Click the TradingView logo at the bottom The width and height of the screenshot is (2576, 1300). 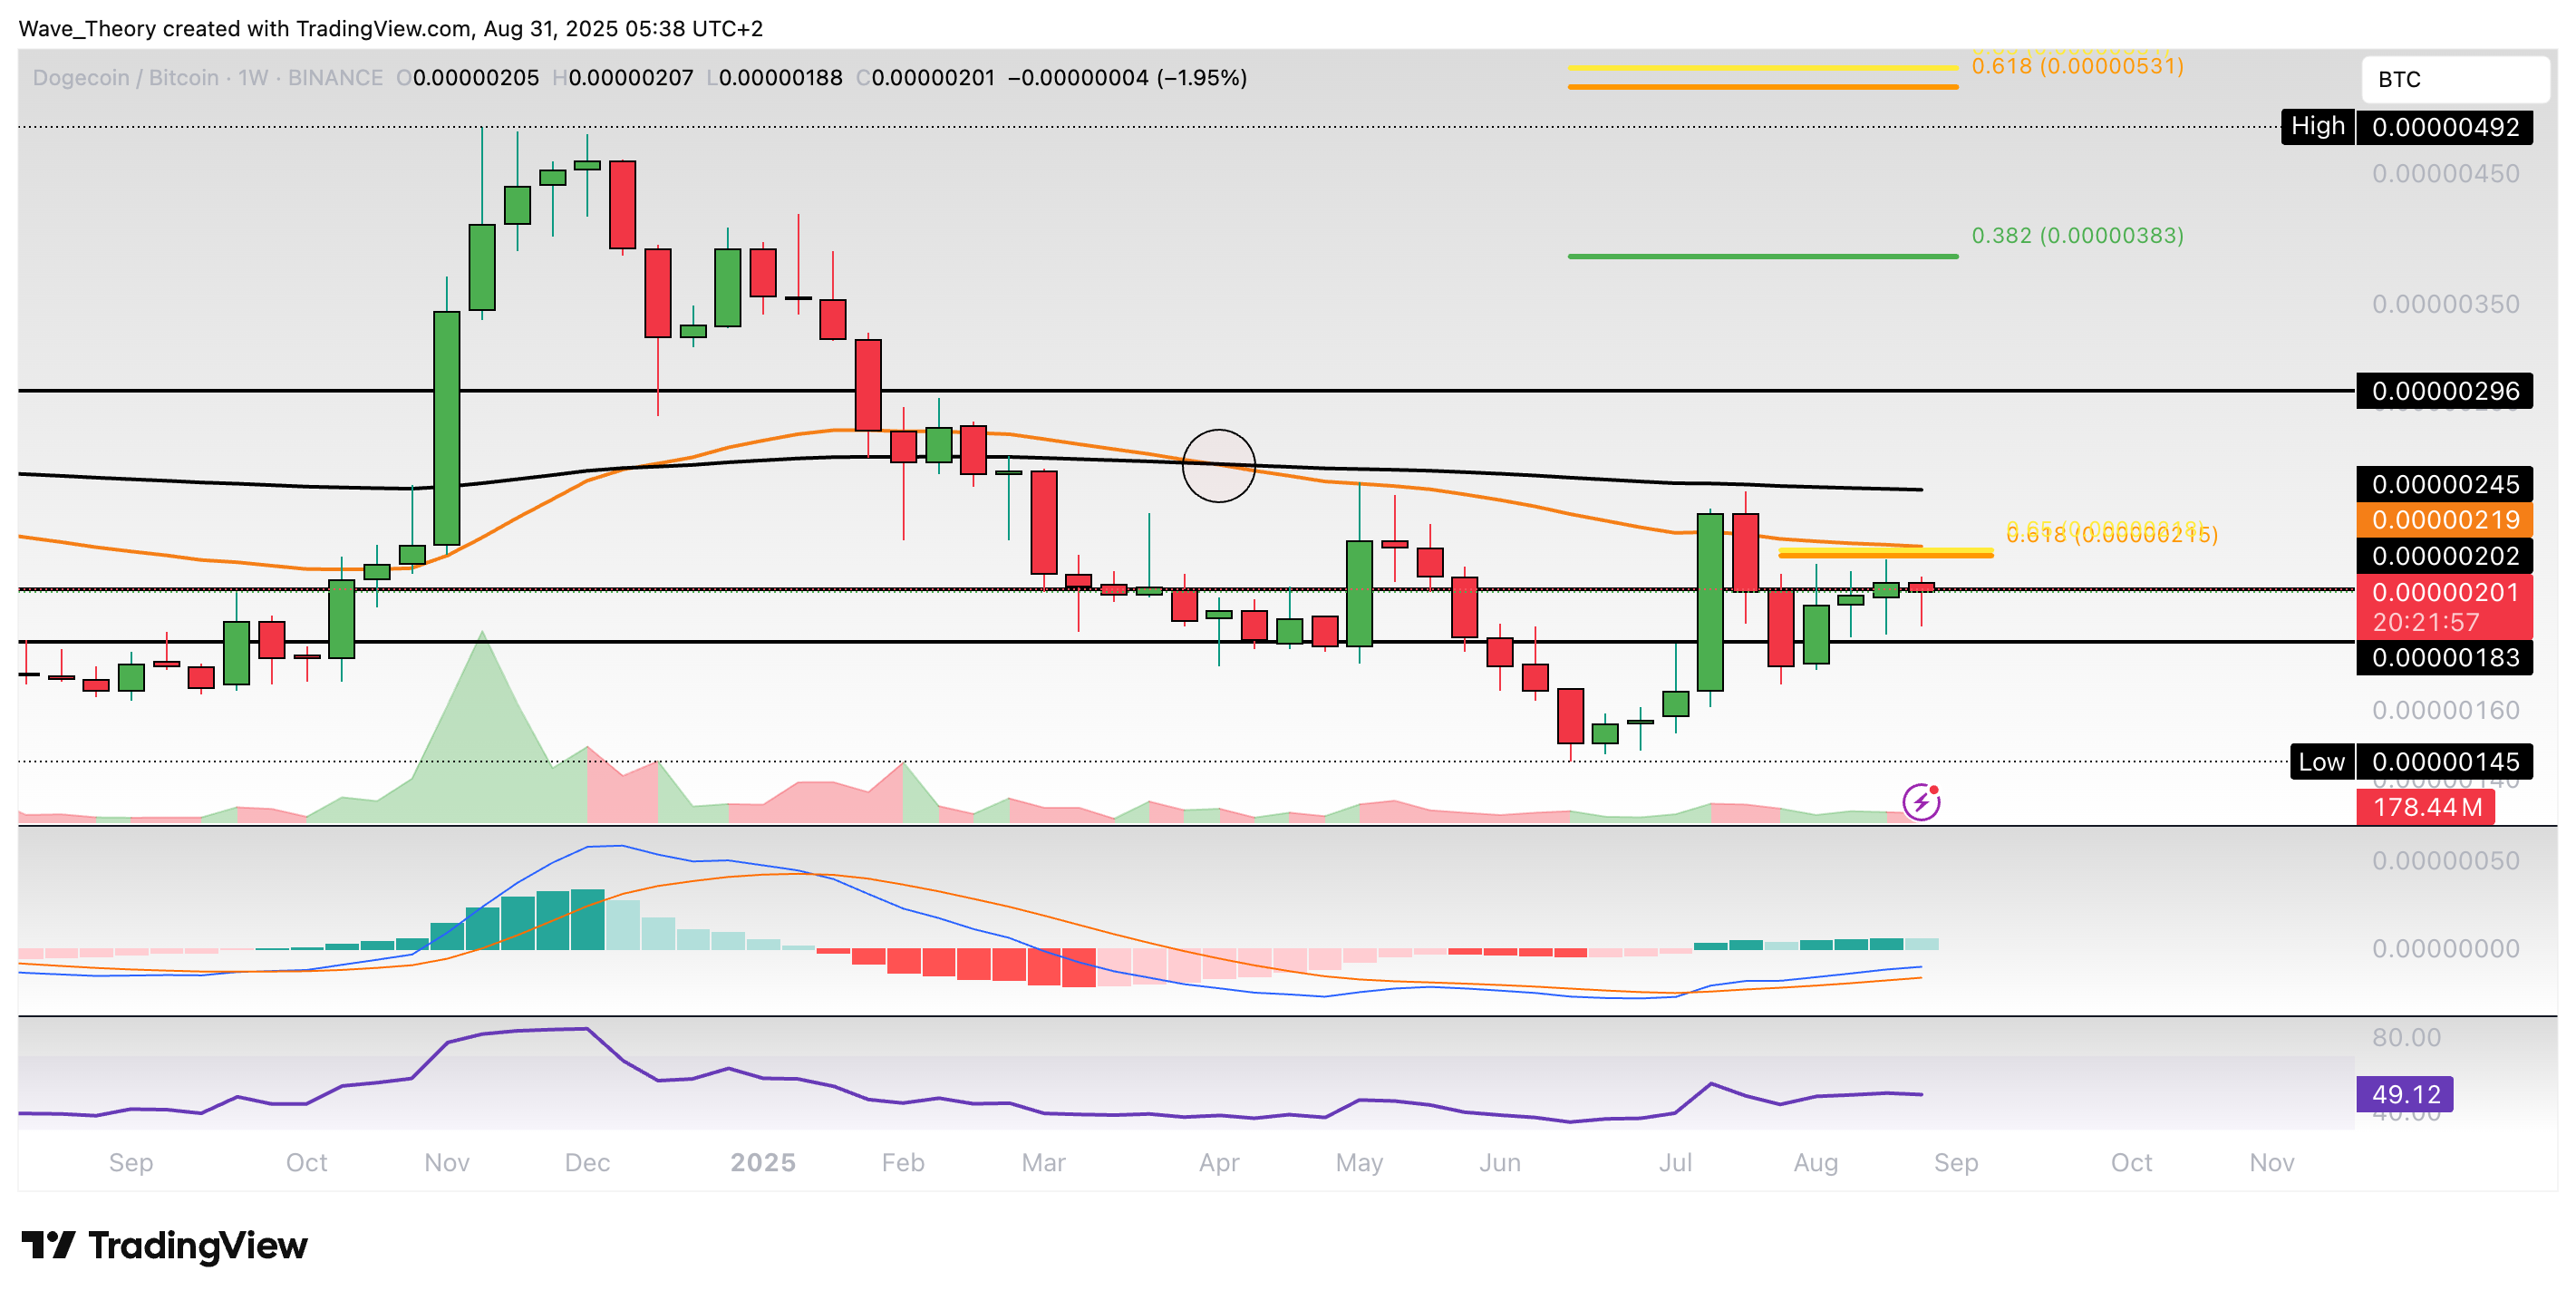tap(165, 1245)
